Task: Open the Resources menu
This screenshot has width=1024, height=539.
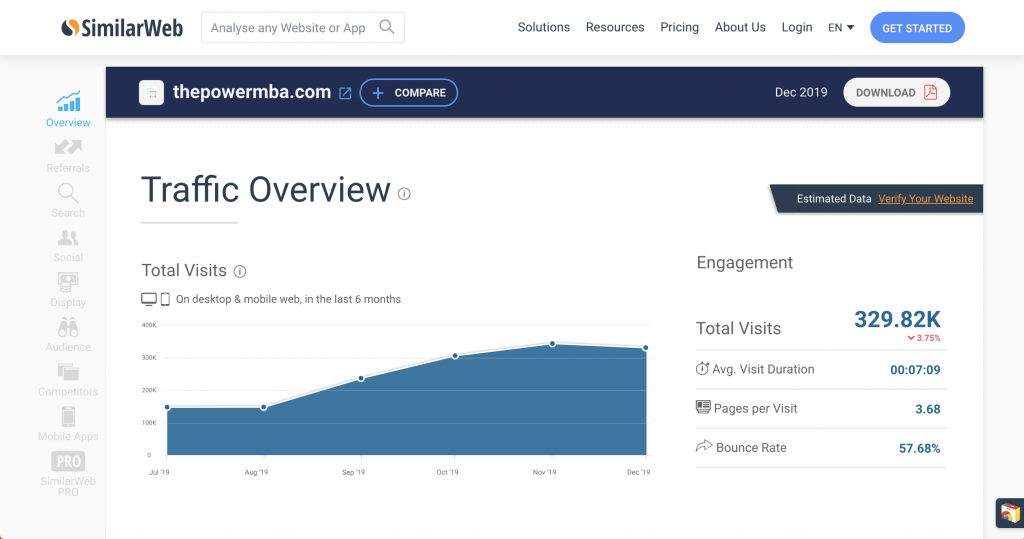Action: tap(615, 27)
